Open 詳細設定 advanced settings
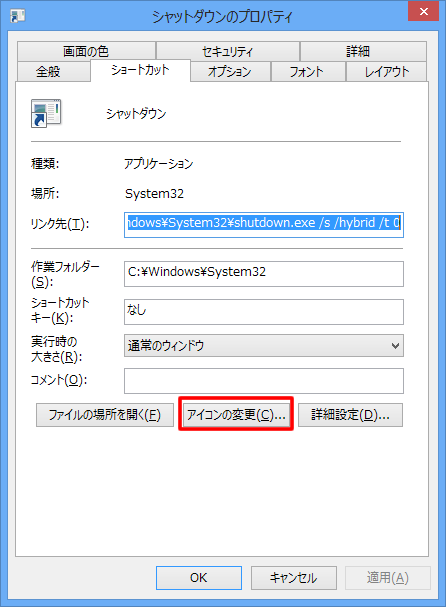446x607 pixels. tap(350, 415)
